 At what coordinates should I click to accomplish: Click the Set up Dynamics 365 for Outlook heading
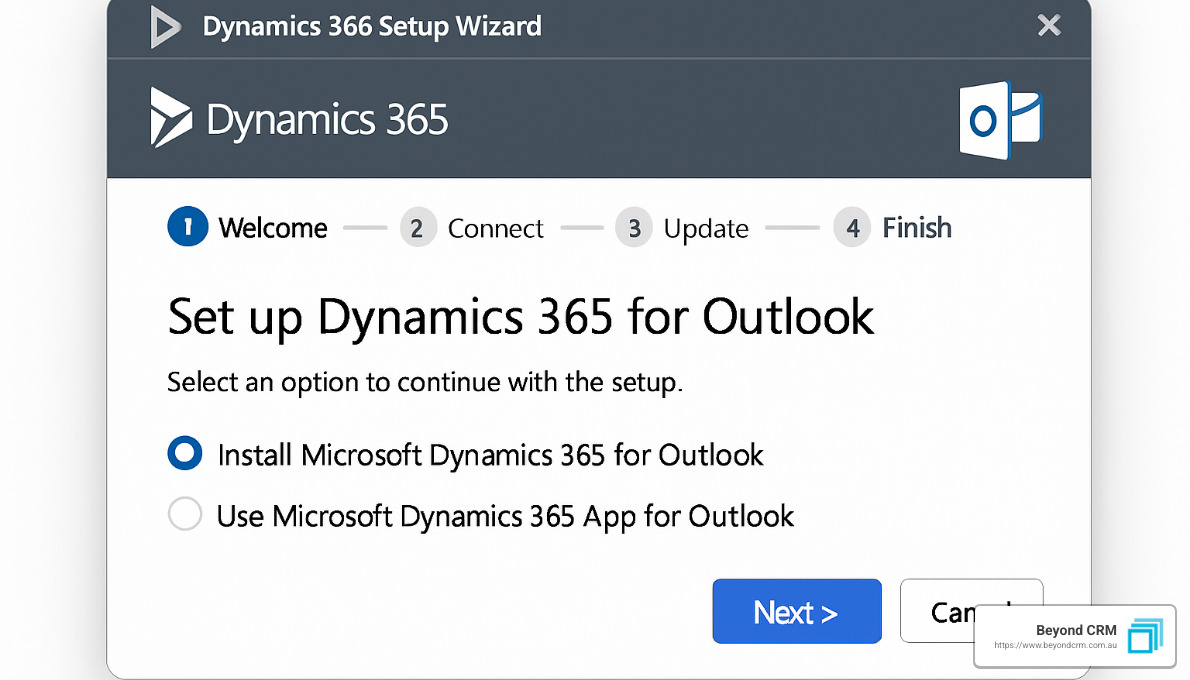click(521, 317)
